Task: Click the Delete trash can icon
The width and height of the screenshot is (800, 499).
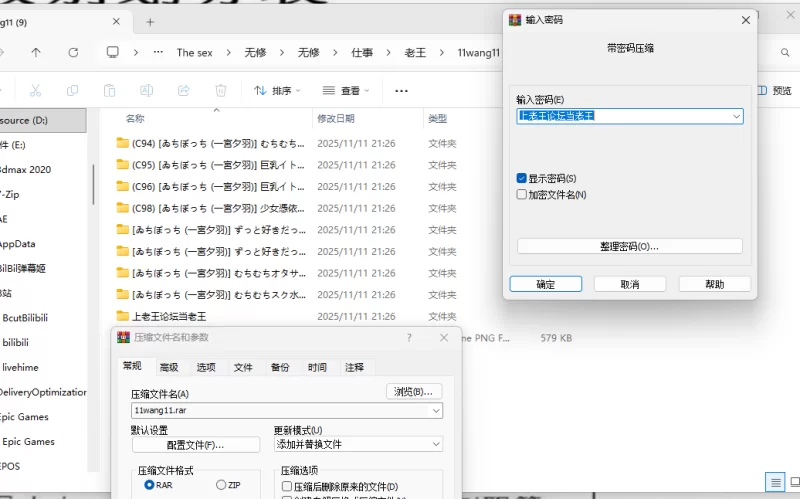Action: 220,90
